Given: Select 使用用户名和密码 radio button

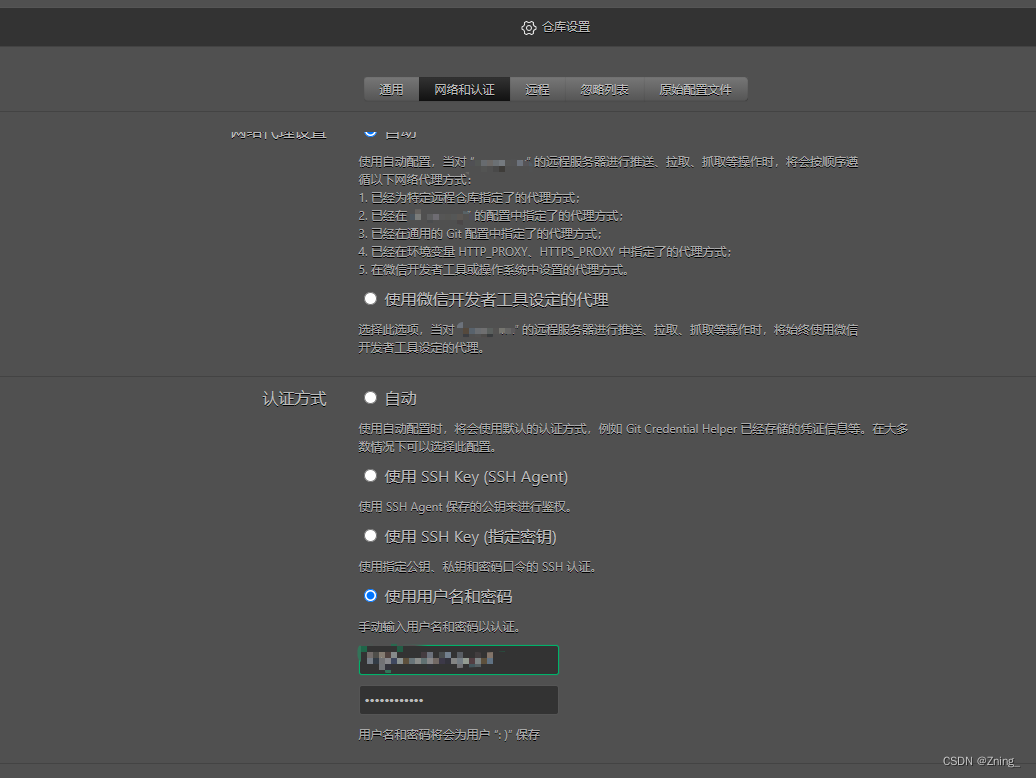Looking at the screenshot, I should [371, 596].
